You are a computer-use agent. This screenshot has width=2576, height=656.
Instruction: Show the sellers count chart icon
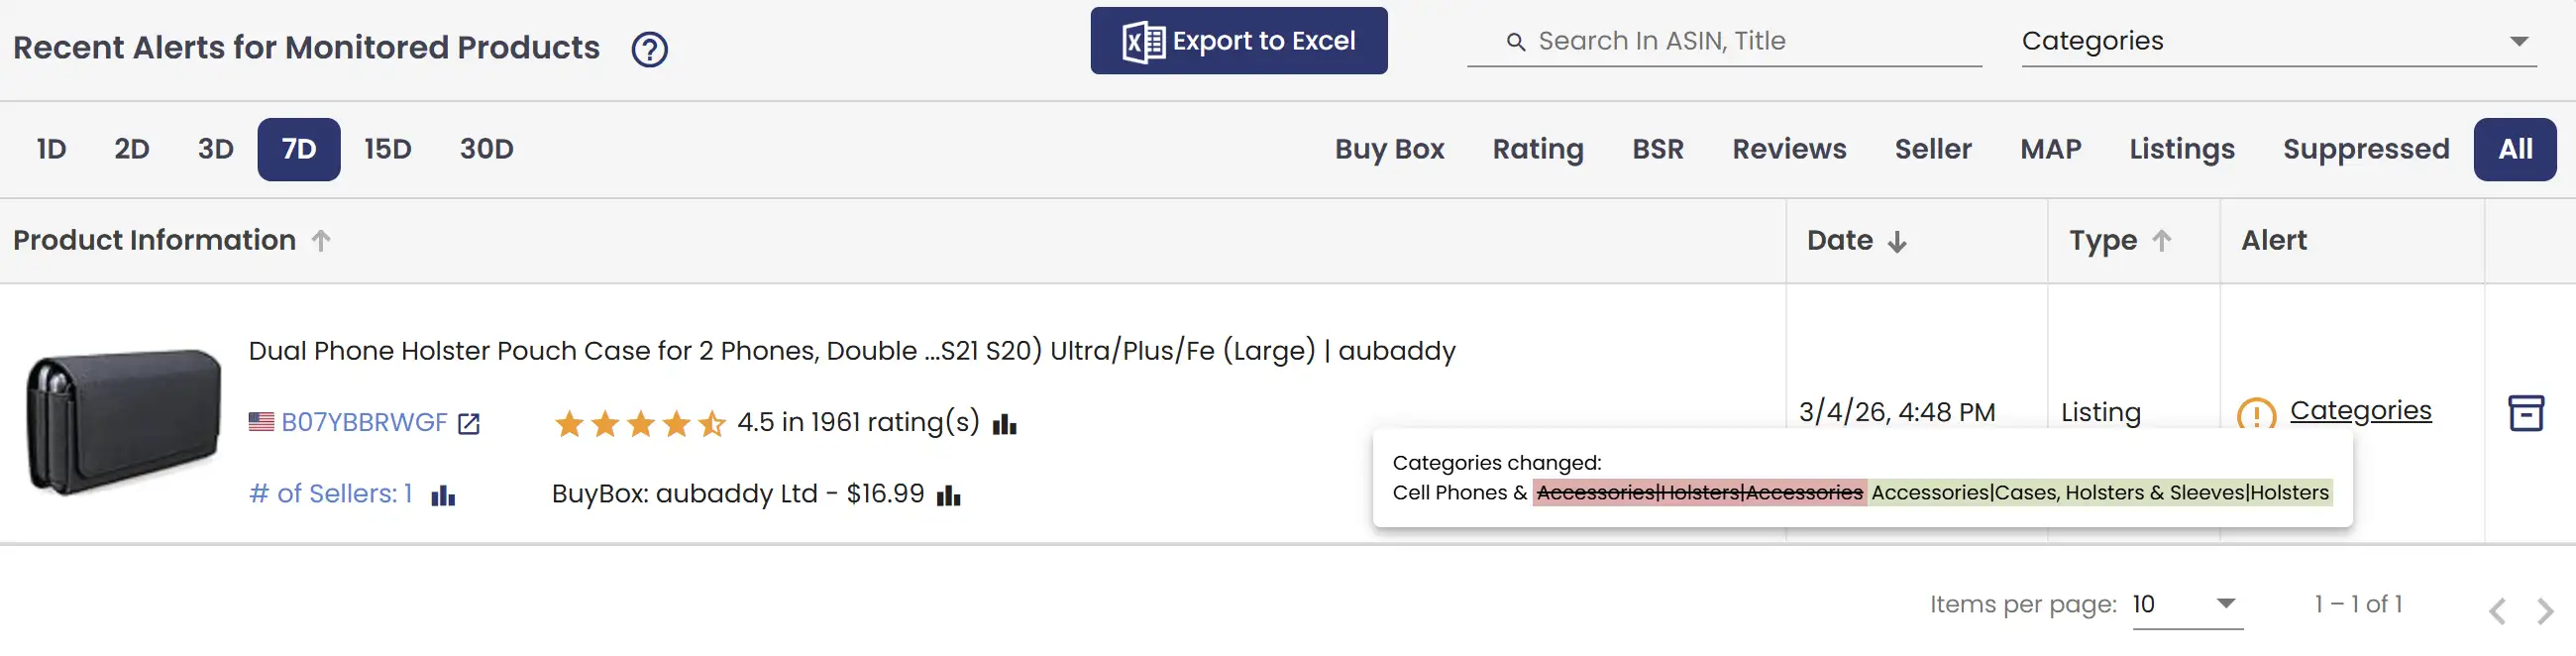click(x=443, y=496)
